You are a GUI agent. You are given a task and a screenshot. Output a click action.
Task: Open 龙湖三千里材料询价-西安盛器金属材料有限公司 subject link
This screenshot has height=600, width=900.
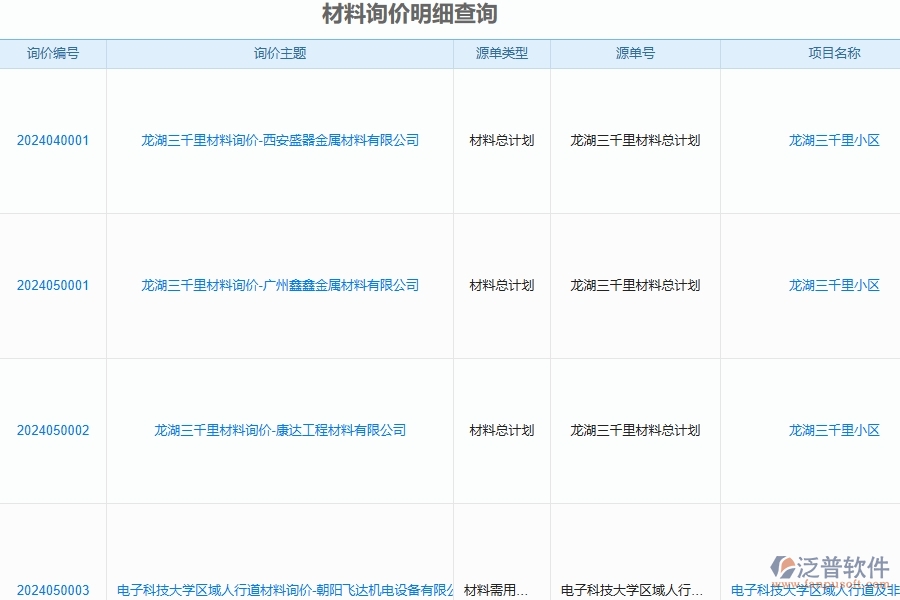pyautogui.click(x=278, y=140)
